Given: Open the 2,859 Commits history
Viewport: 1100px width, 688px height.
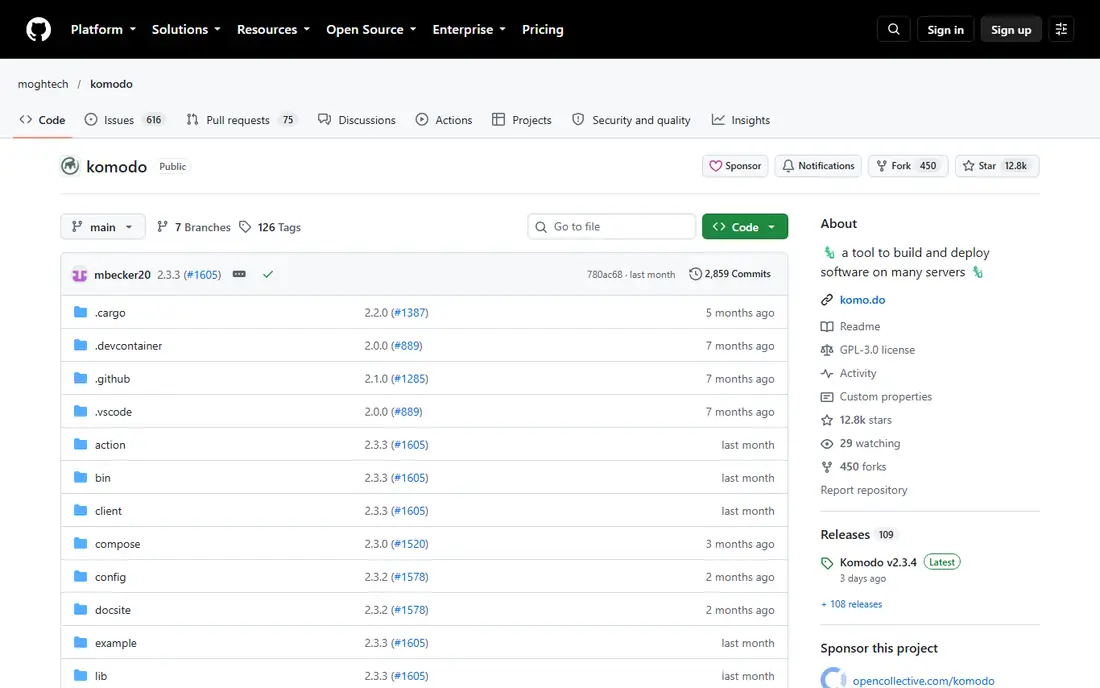Looking at the screenshot, I should pyautogui.click(x=730, y=274).
